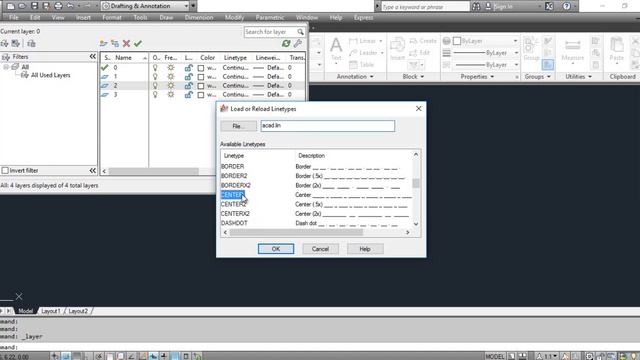640x360 pixels.
Task: Click the Help question mark icon in title bar
Action: tap(567, 6)
